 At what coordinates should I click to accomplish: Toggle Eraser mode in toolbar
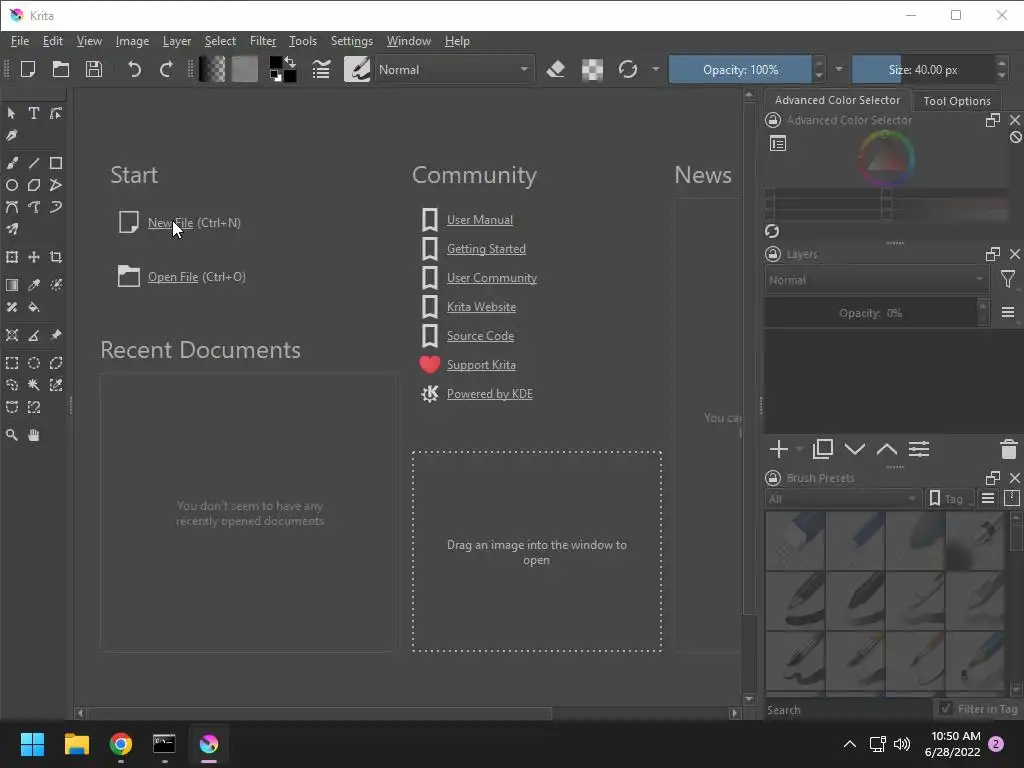click(x=556, y=69)
